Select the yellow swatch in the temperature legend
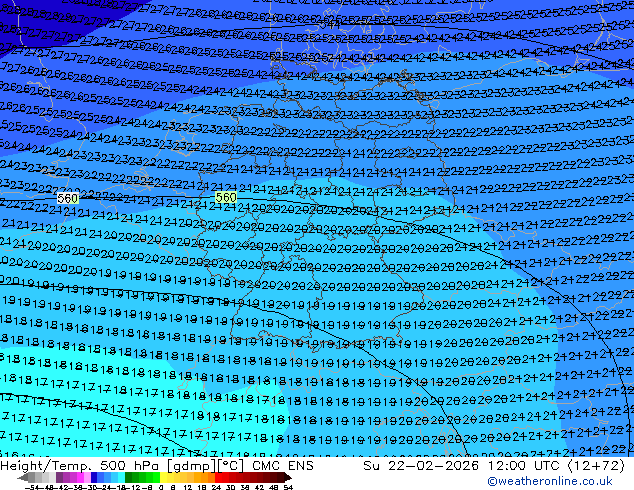 coord(163,477)
